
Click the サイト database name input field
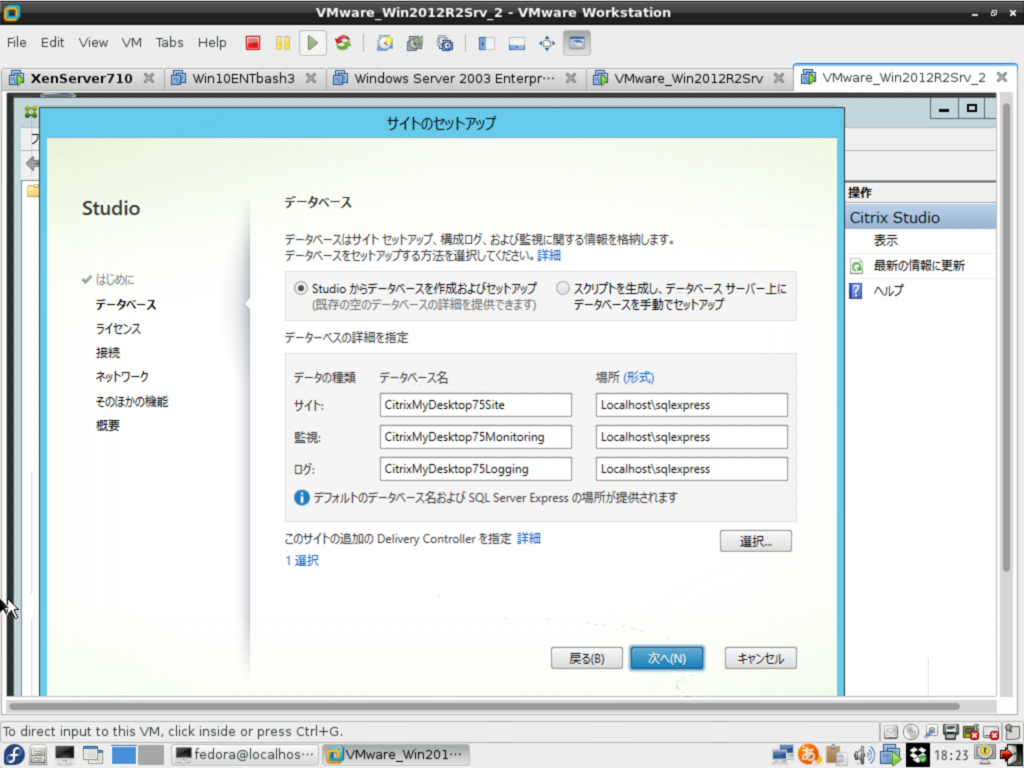(x=475, y=405)
